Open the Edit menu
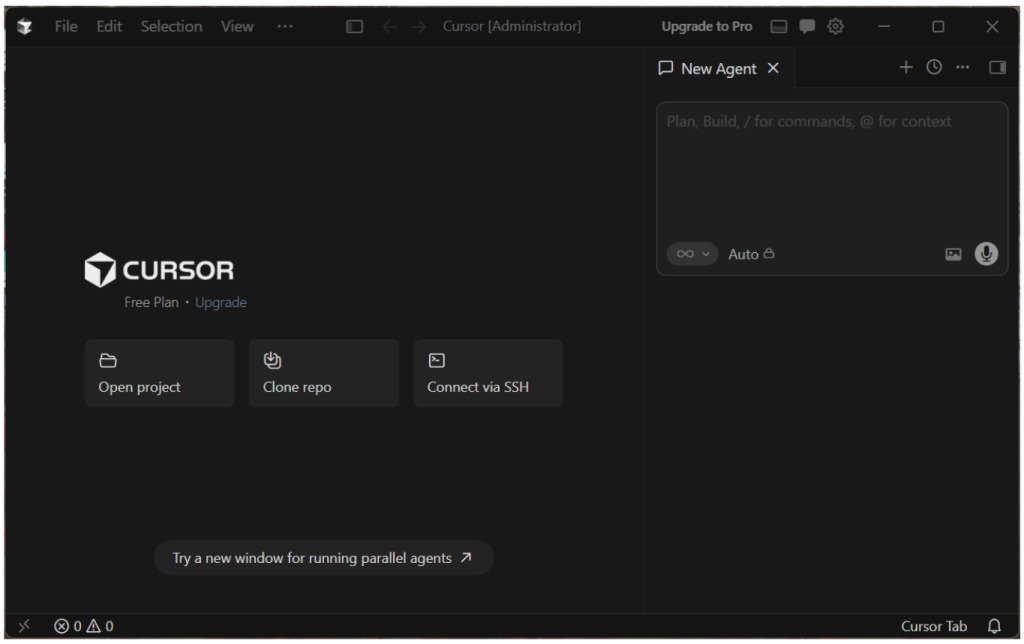1024x644 pixels. 109,27
